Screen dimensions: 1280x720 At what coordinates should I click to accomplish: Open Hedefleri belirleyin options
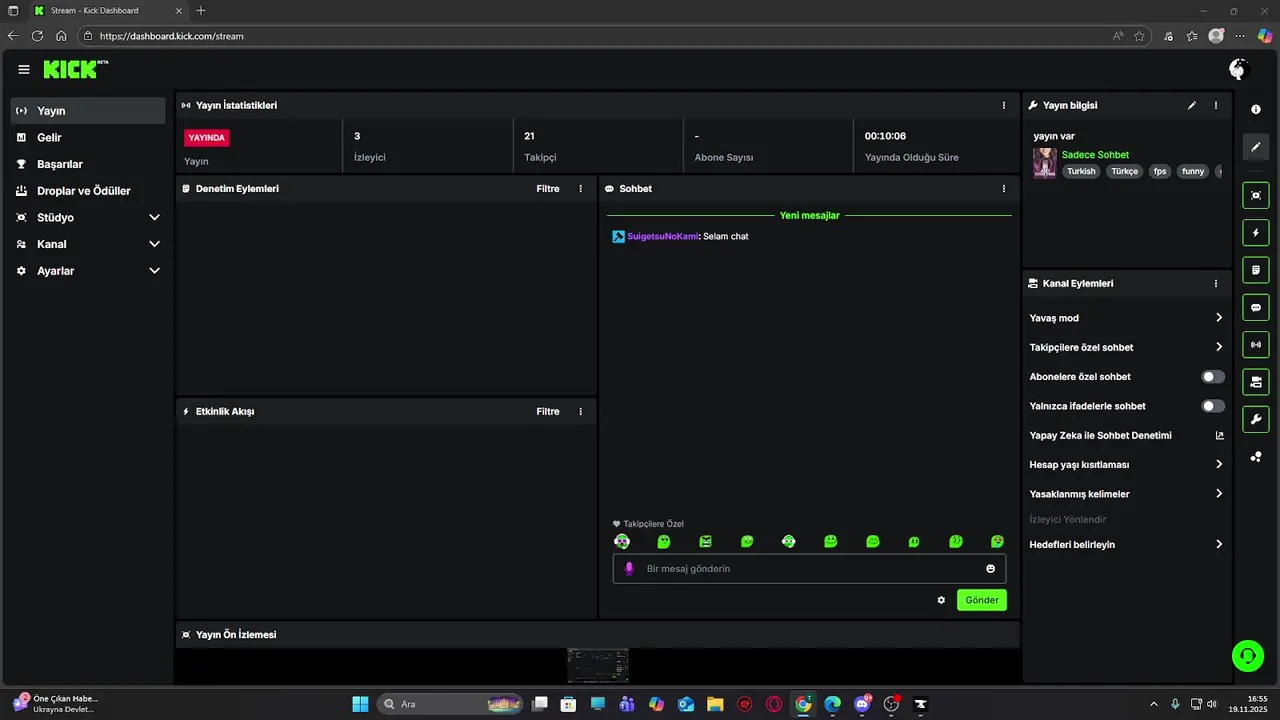(x=1126, y=545)
